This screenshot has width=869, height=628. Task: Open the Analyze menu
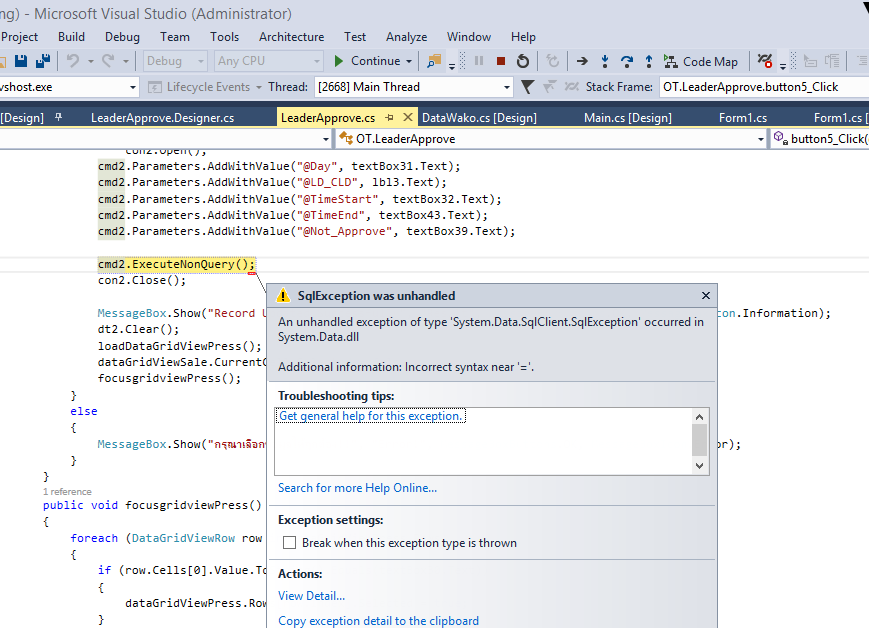406,37
